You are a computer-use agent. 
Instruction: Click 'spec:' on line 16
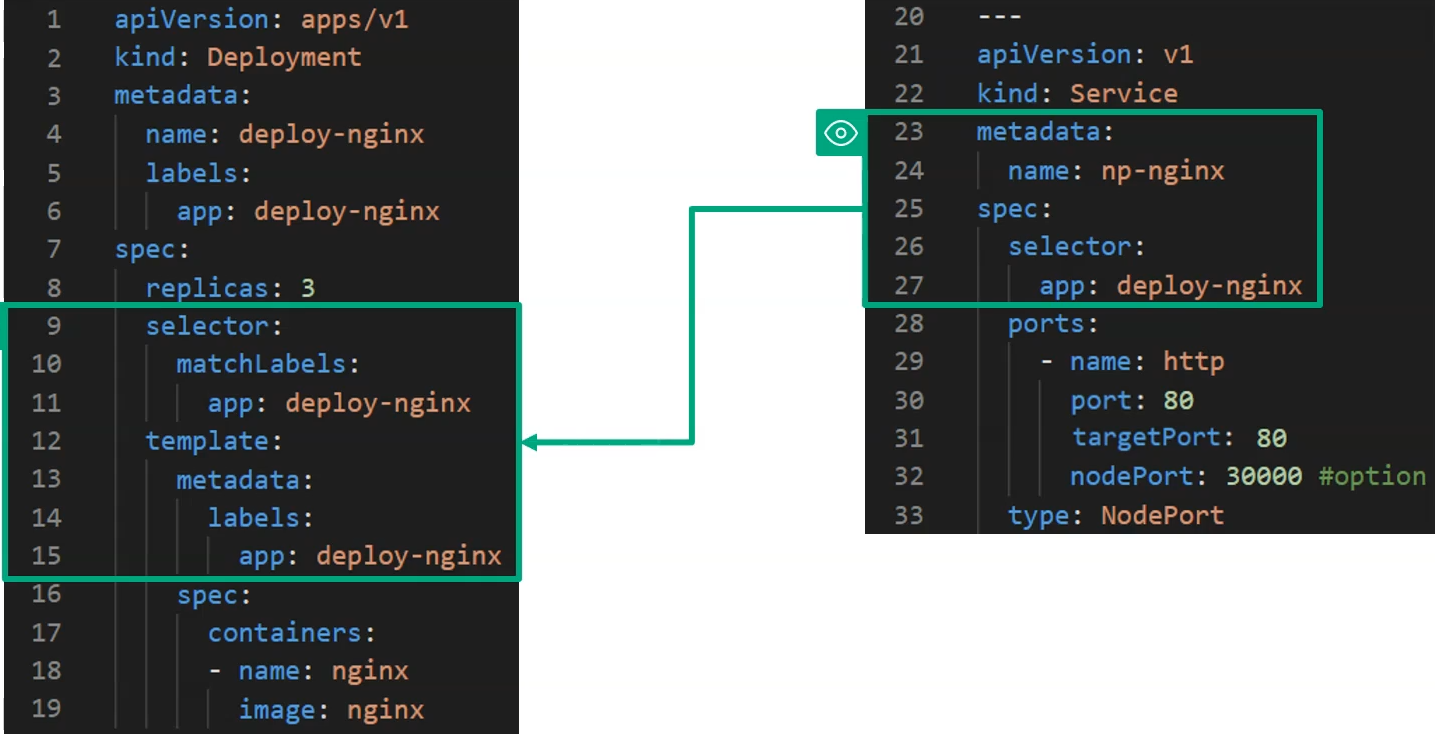[x=214, y=595]
